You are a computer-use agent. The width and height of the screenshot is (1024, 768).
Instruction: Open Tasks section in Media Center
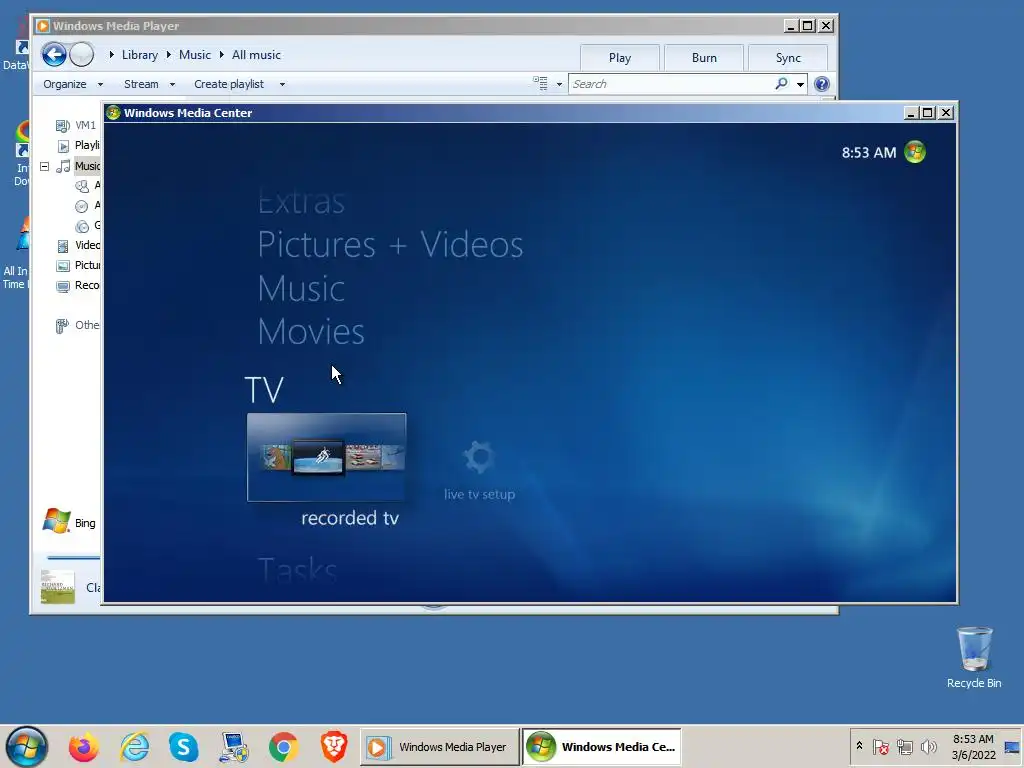pyautogui.click(x=297, y=569)
